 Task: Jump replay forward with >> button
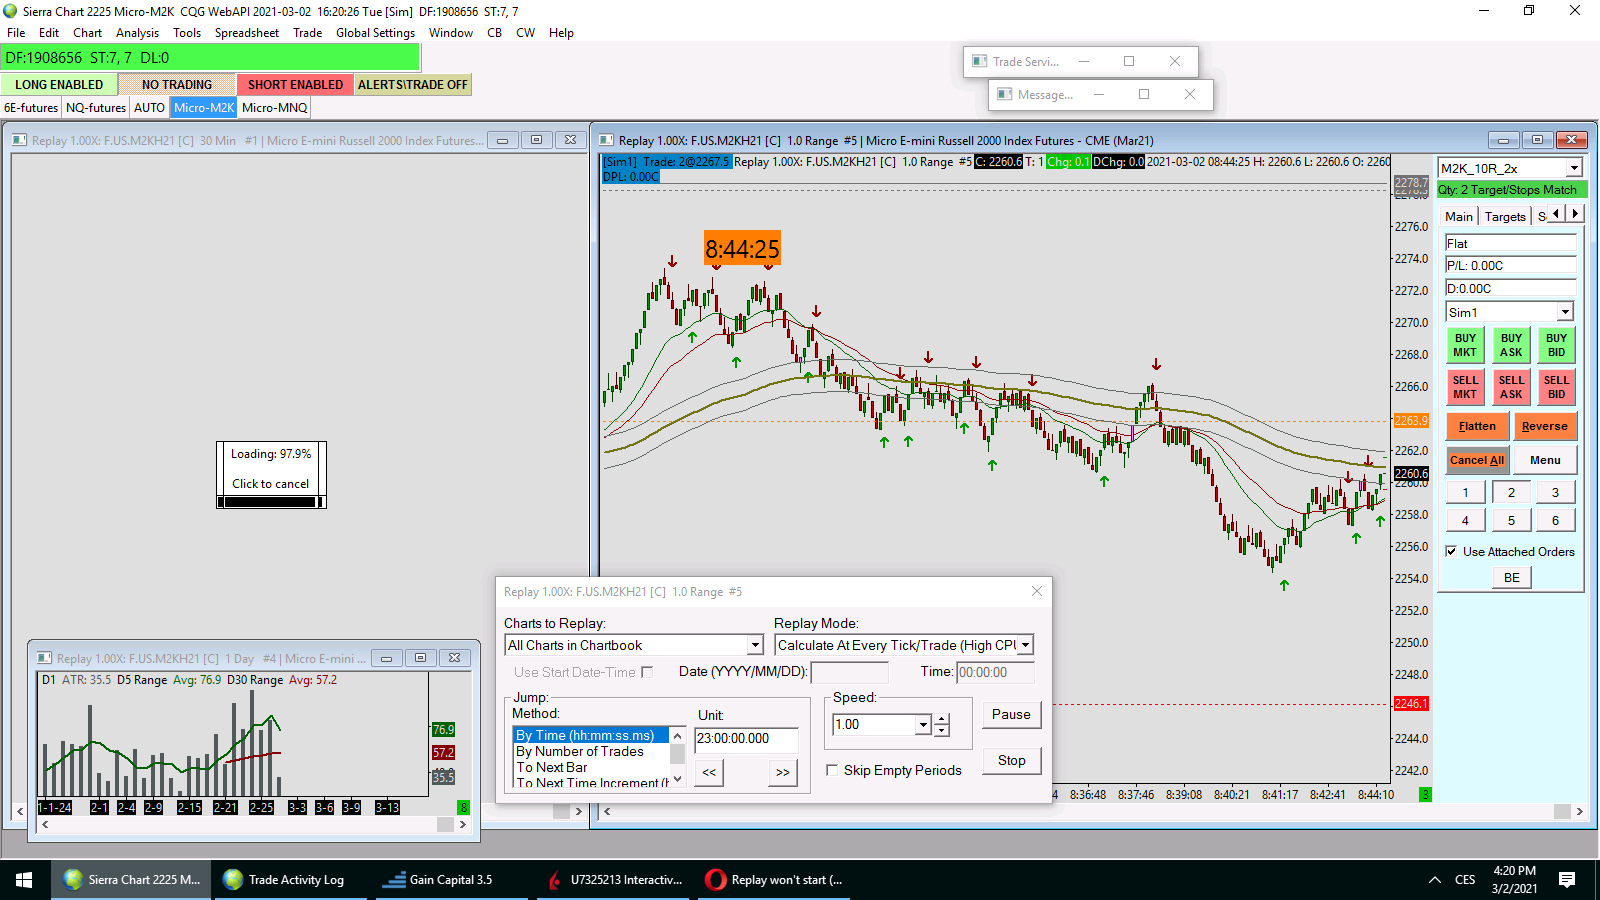click(x=783, y=772)
